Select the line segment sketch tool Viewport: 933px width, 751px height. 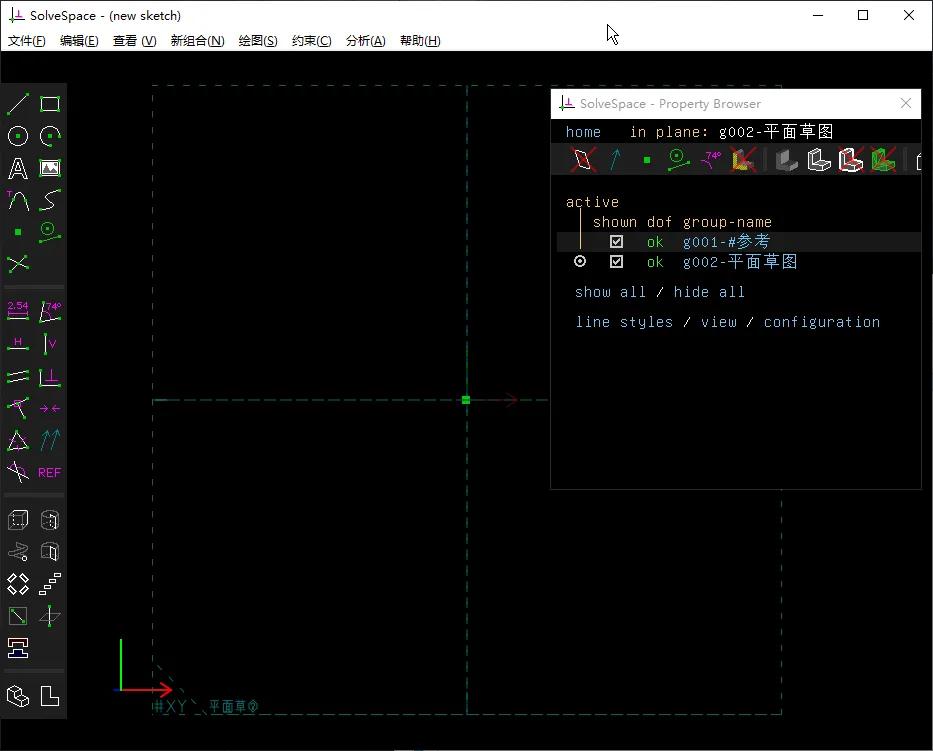(18, 104)
